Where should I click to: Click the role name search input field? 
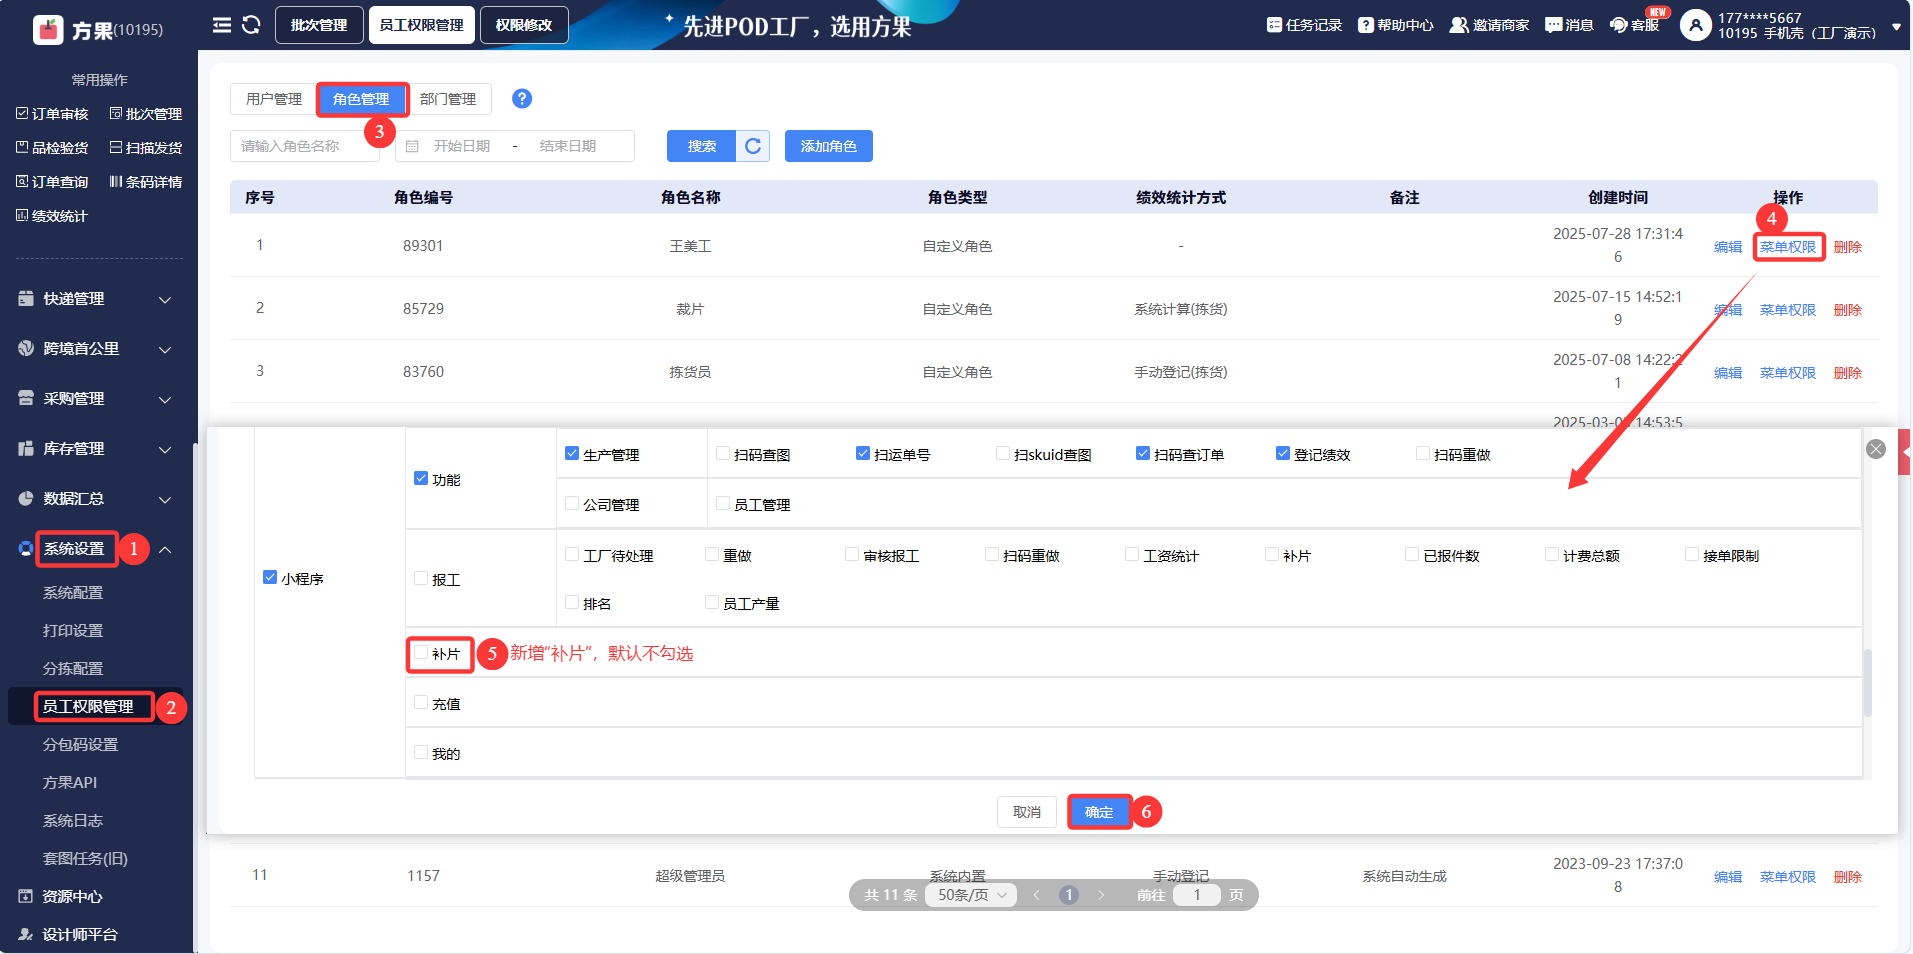(x=303, y=146)
